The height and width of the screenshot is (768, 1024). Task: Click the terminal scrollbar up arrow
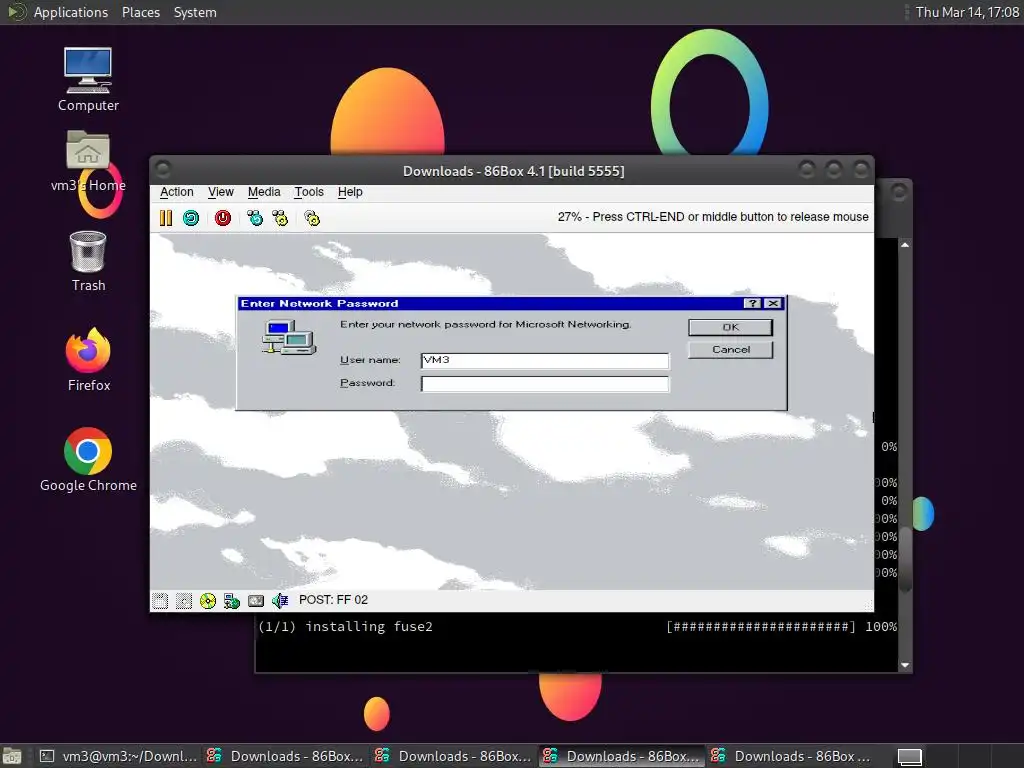(905, 245)
